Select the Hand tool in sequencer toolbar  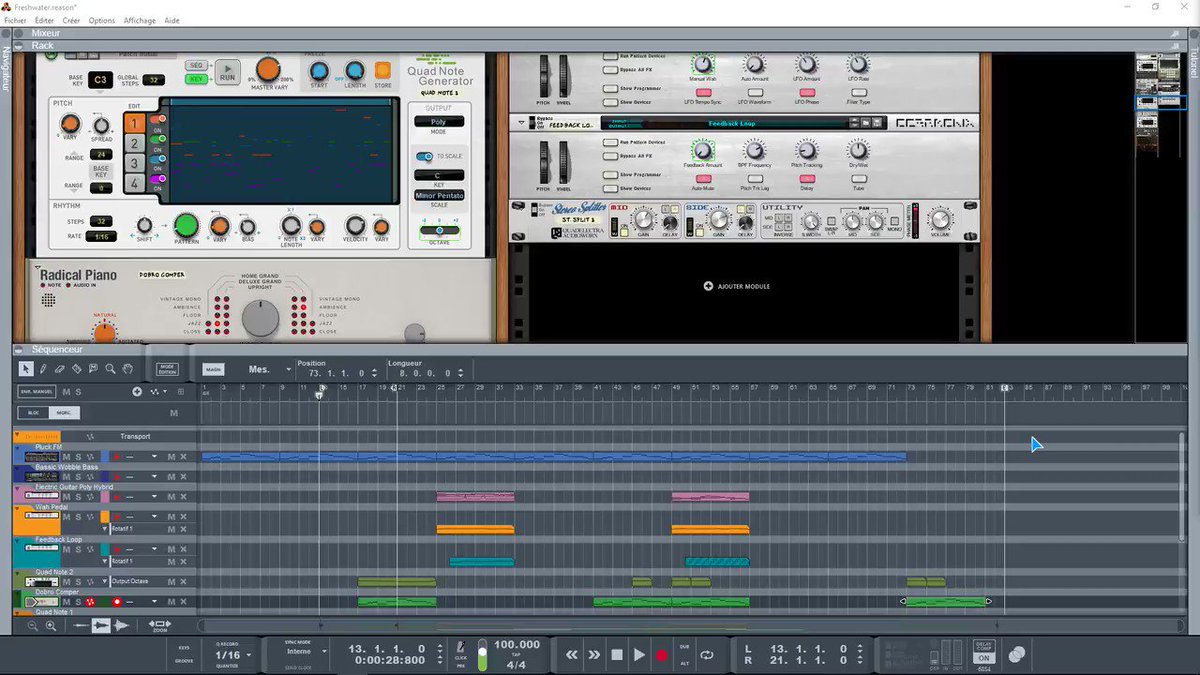[128, 369]
